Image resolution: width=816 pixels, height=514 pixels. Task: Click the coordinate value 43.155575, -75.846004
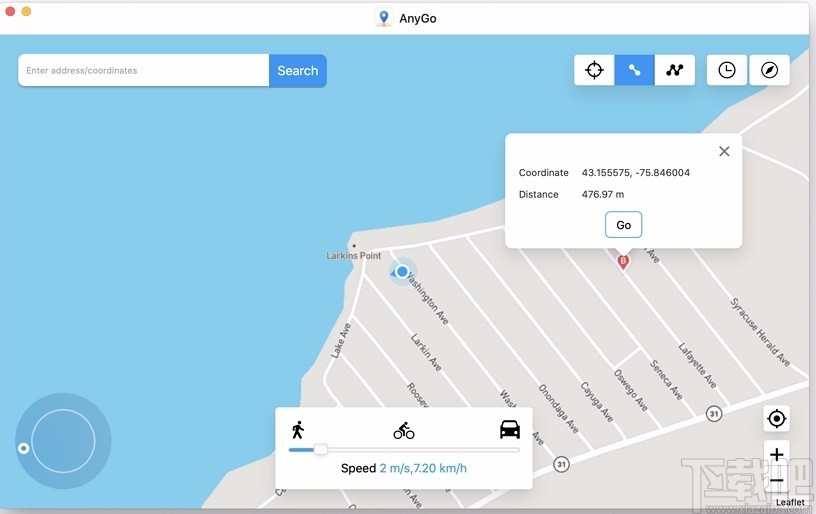pyautogui.click(x=635, y=173)
